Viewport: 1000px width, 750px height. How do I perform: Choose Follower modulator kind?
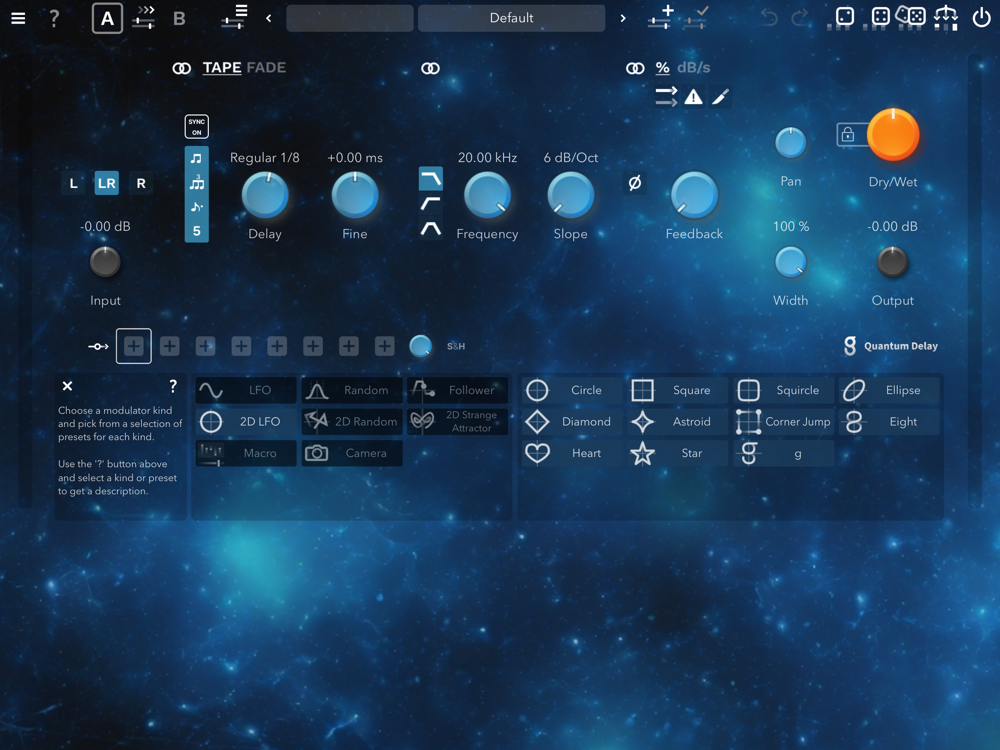458,390
